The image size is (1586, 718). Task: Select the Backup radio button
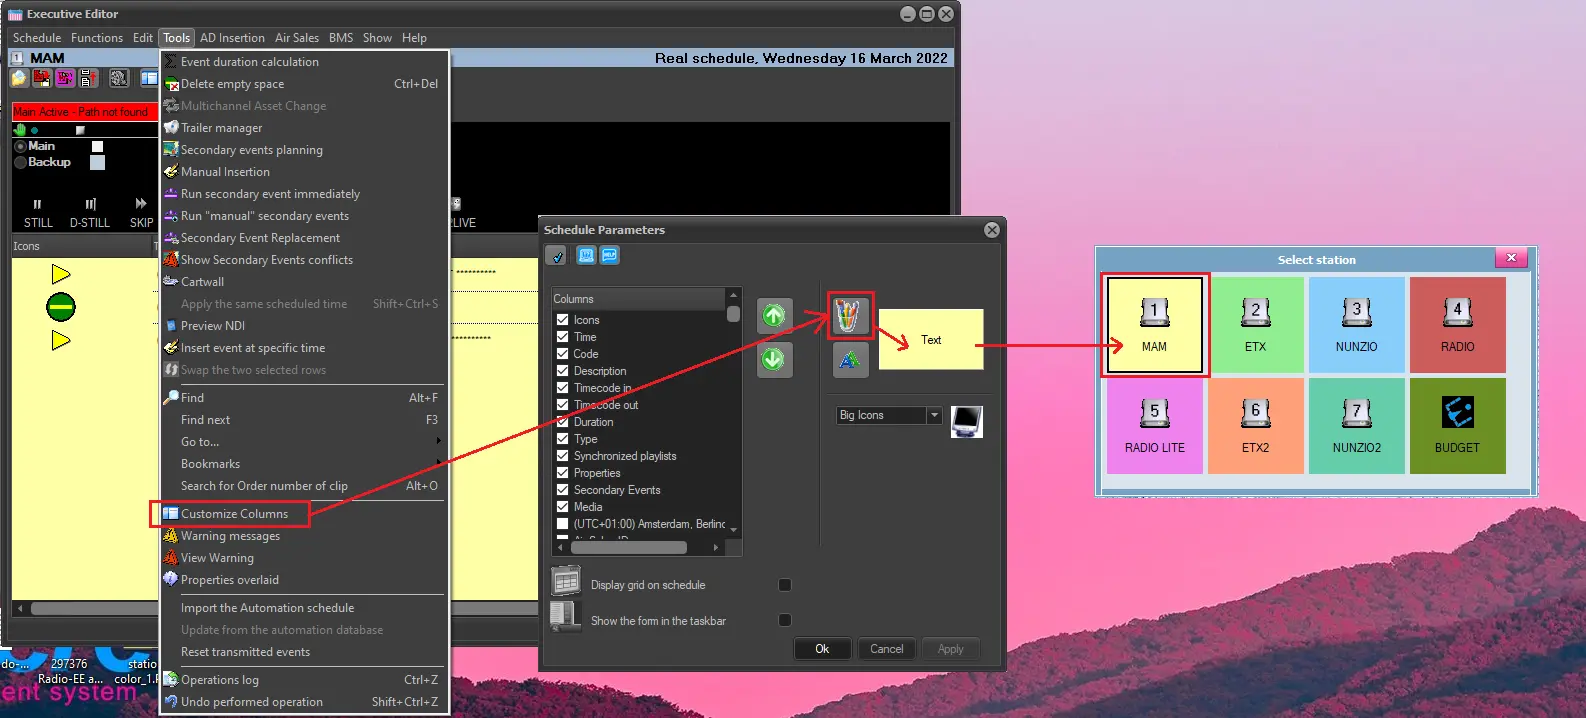20,162
